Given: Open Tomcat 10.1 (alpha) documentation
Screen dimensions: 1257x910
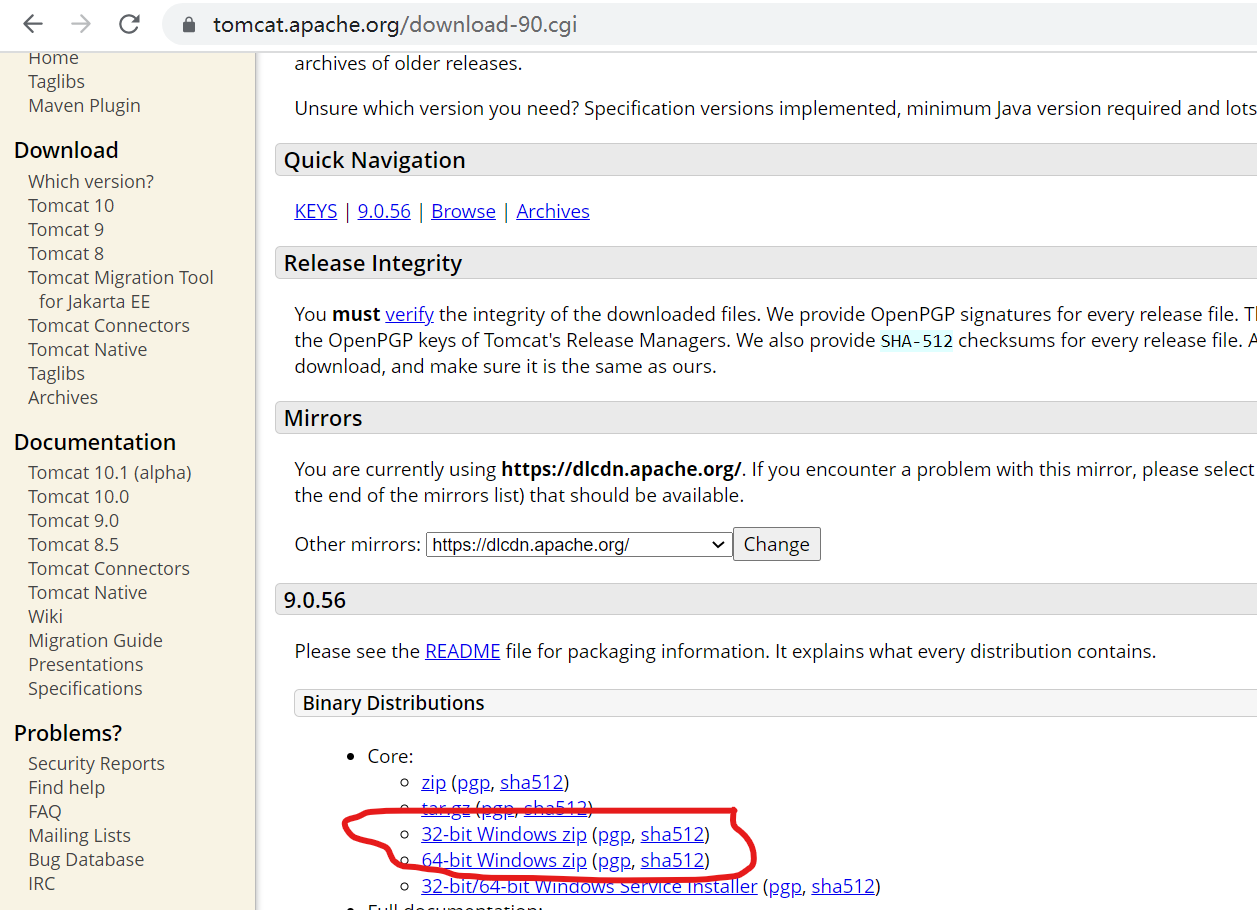Looking at the screenshot, I should [x=110, y=472].
